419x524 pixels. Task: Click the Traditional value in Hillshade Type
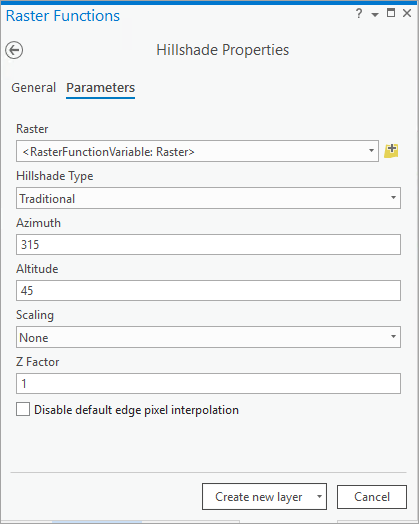(47, 199)
